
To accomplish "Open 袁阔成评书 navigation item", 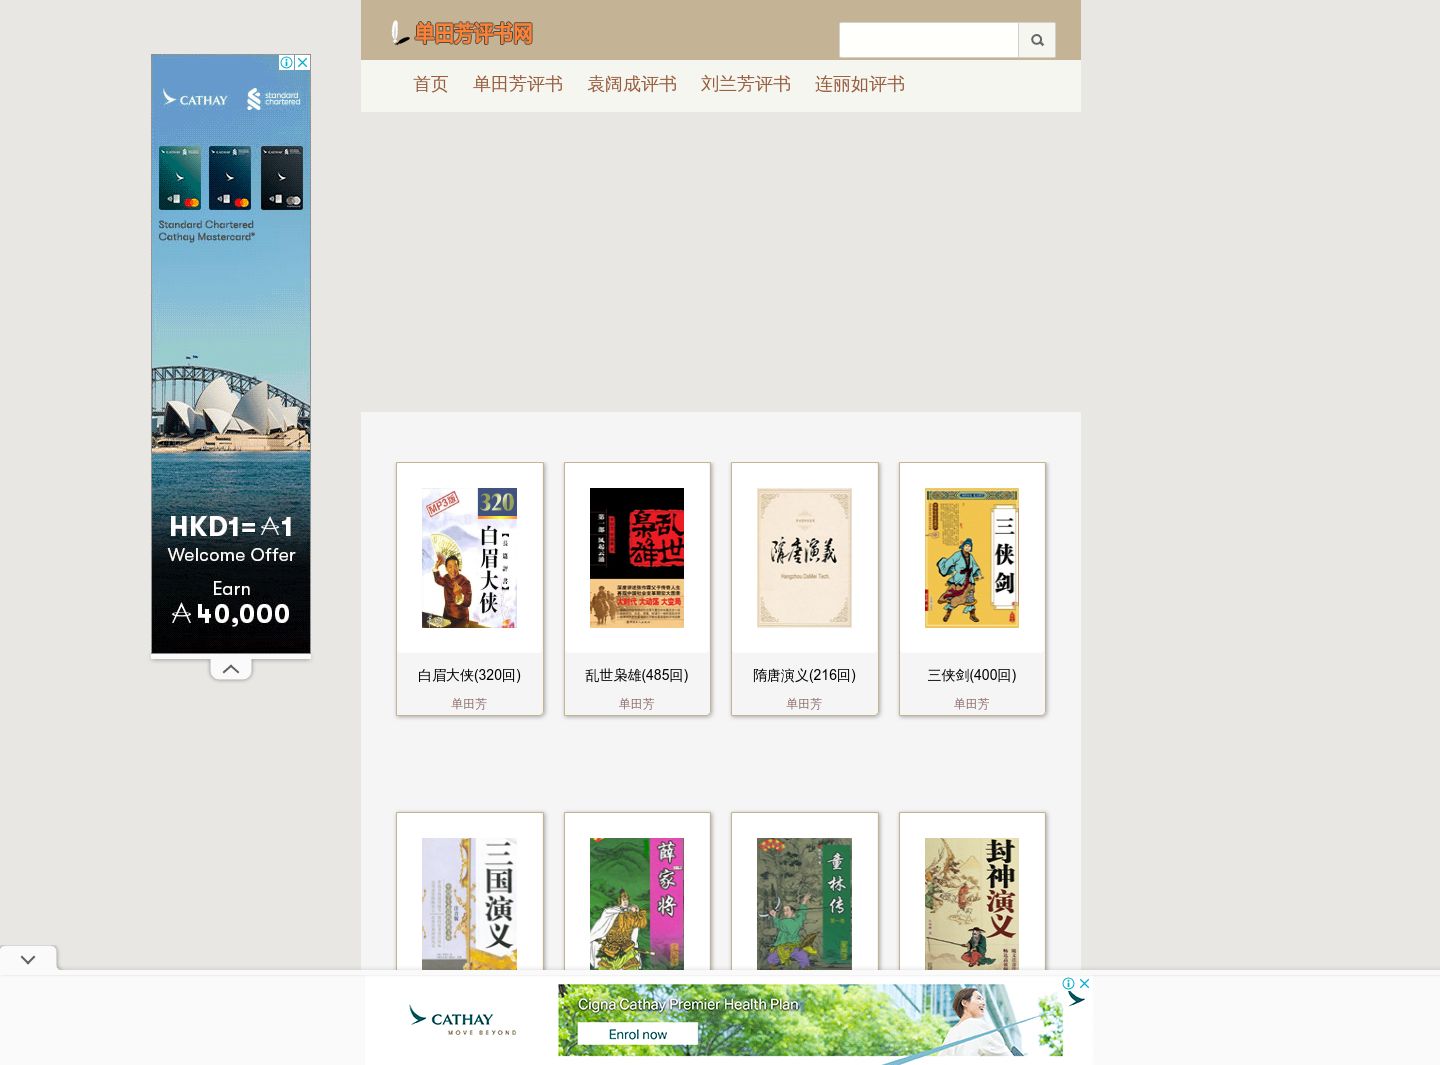I will [632, 84].
